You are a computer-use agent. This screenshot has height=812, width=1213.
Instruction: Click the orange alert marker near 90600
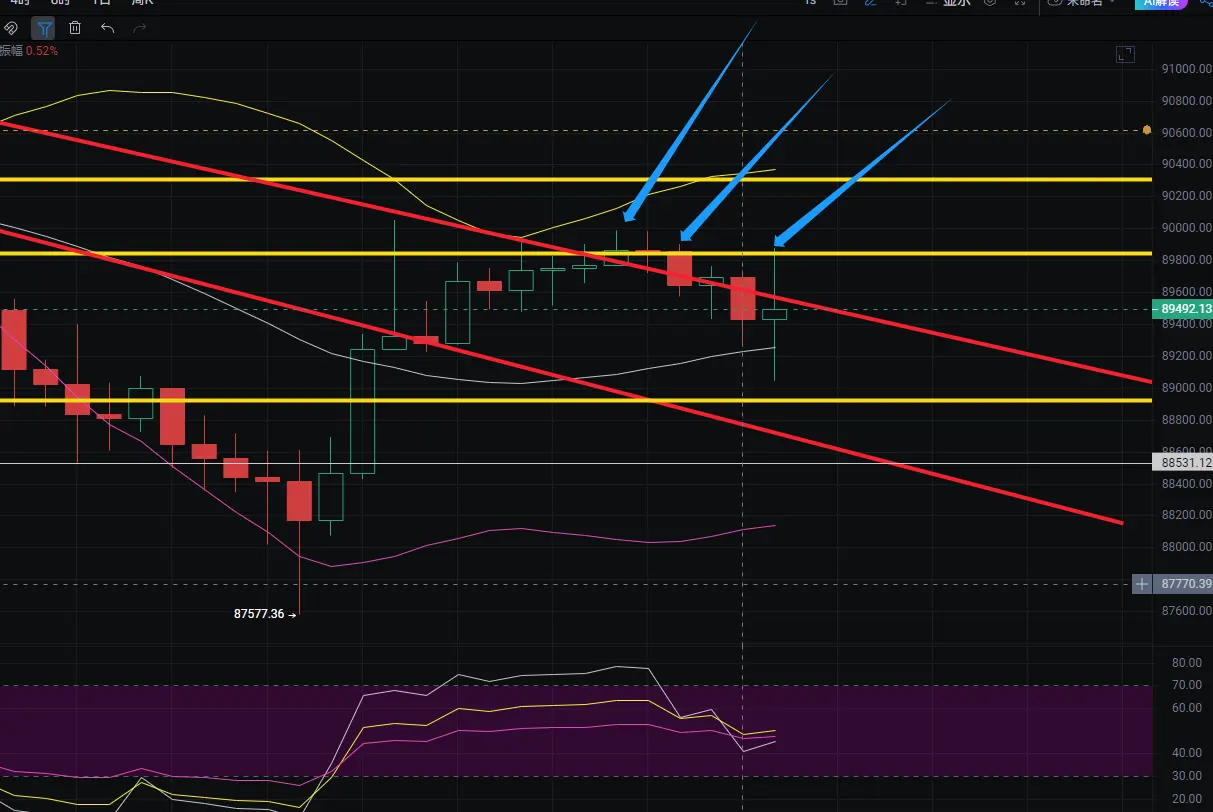point(1147,130)
